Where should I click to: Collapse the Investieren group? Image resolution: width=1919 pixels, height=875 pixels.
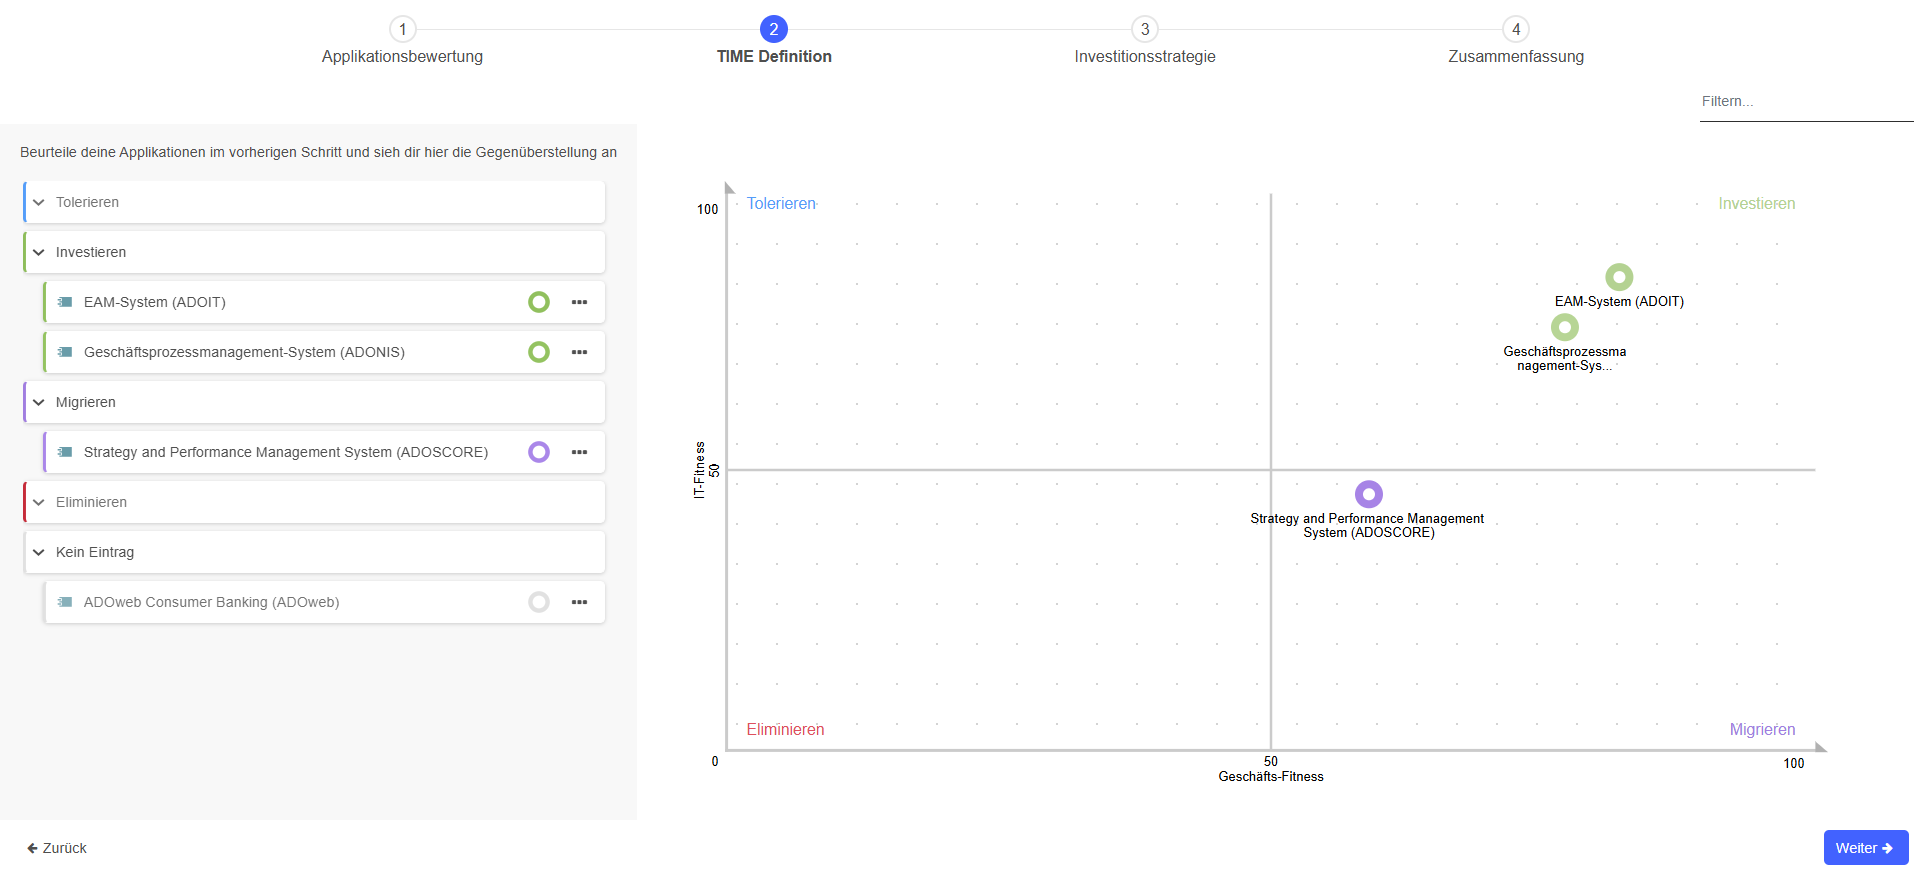coord(39,252)
